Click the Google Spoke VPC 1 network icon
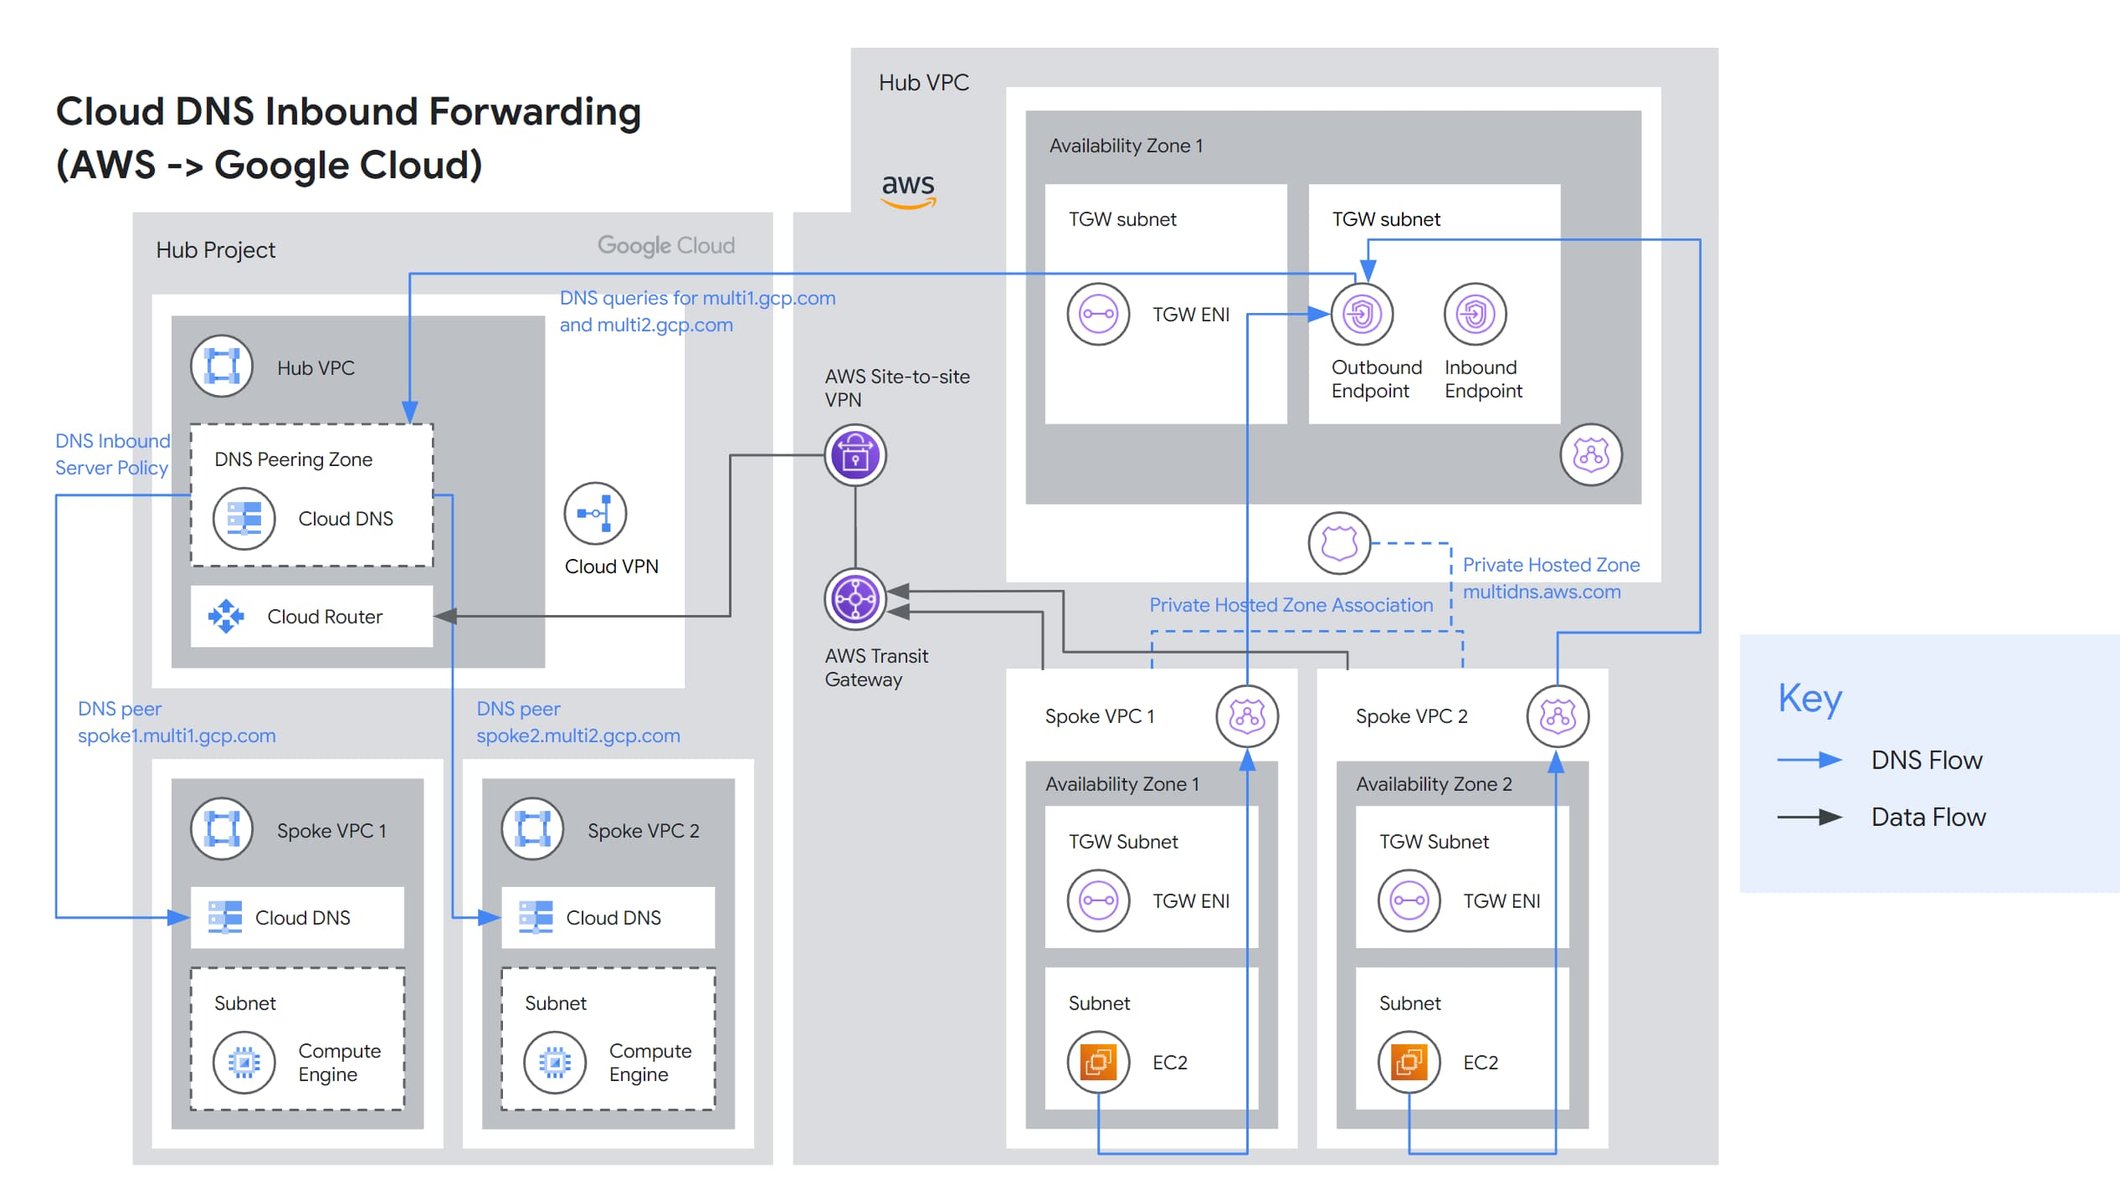This screenshot has height=1184, width=2120. [x=222, y=829]
